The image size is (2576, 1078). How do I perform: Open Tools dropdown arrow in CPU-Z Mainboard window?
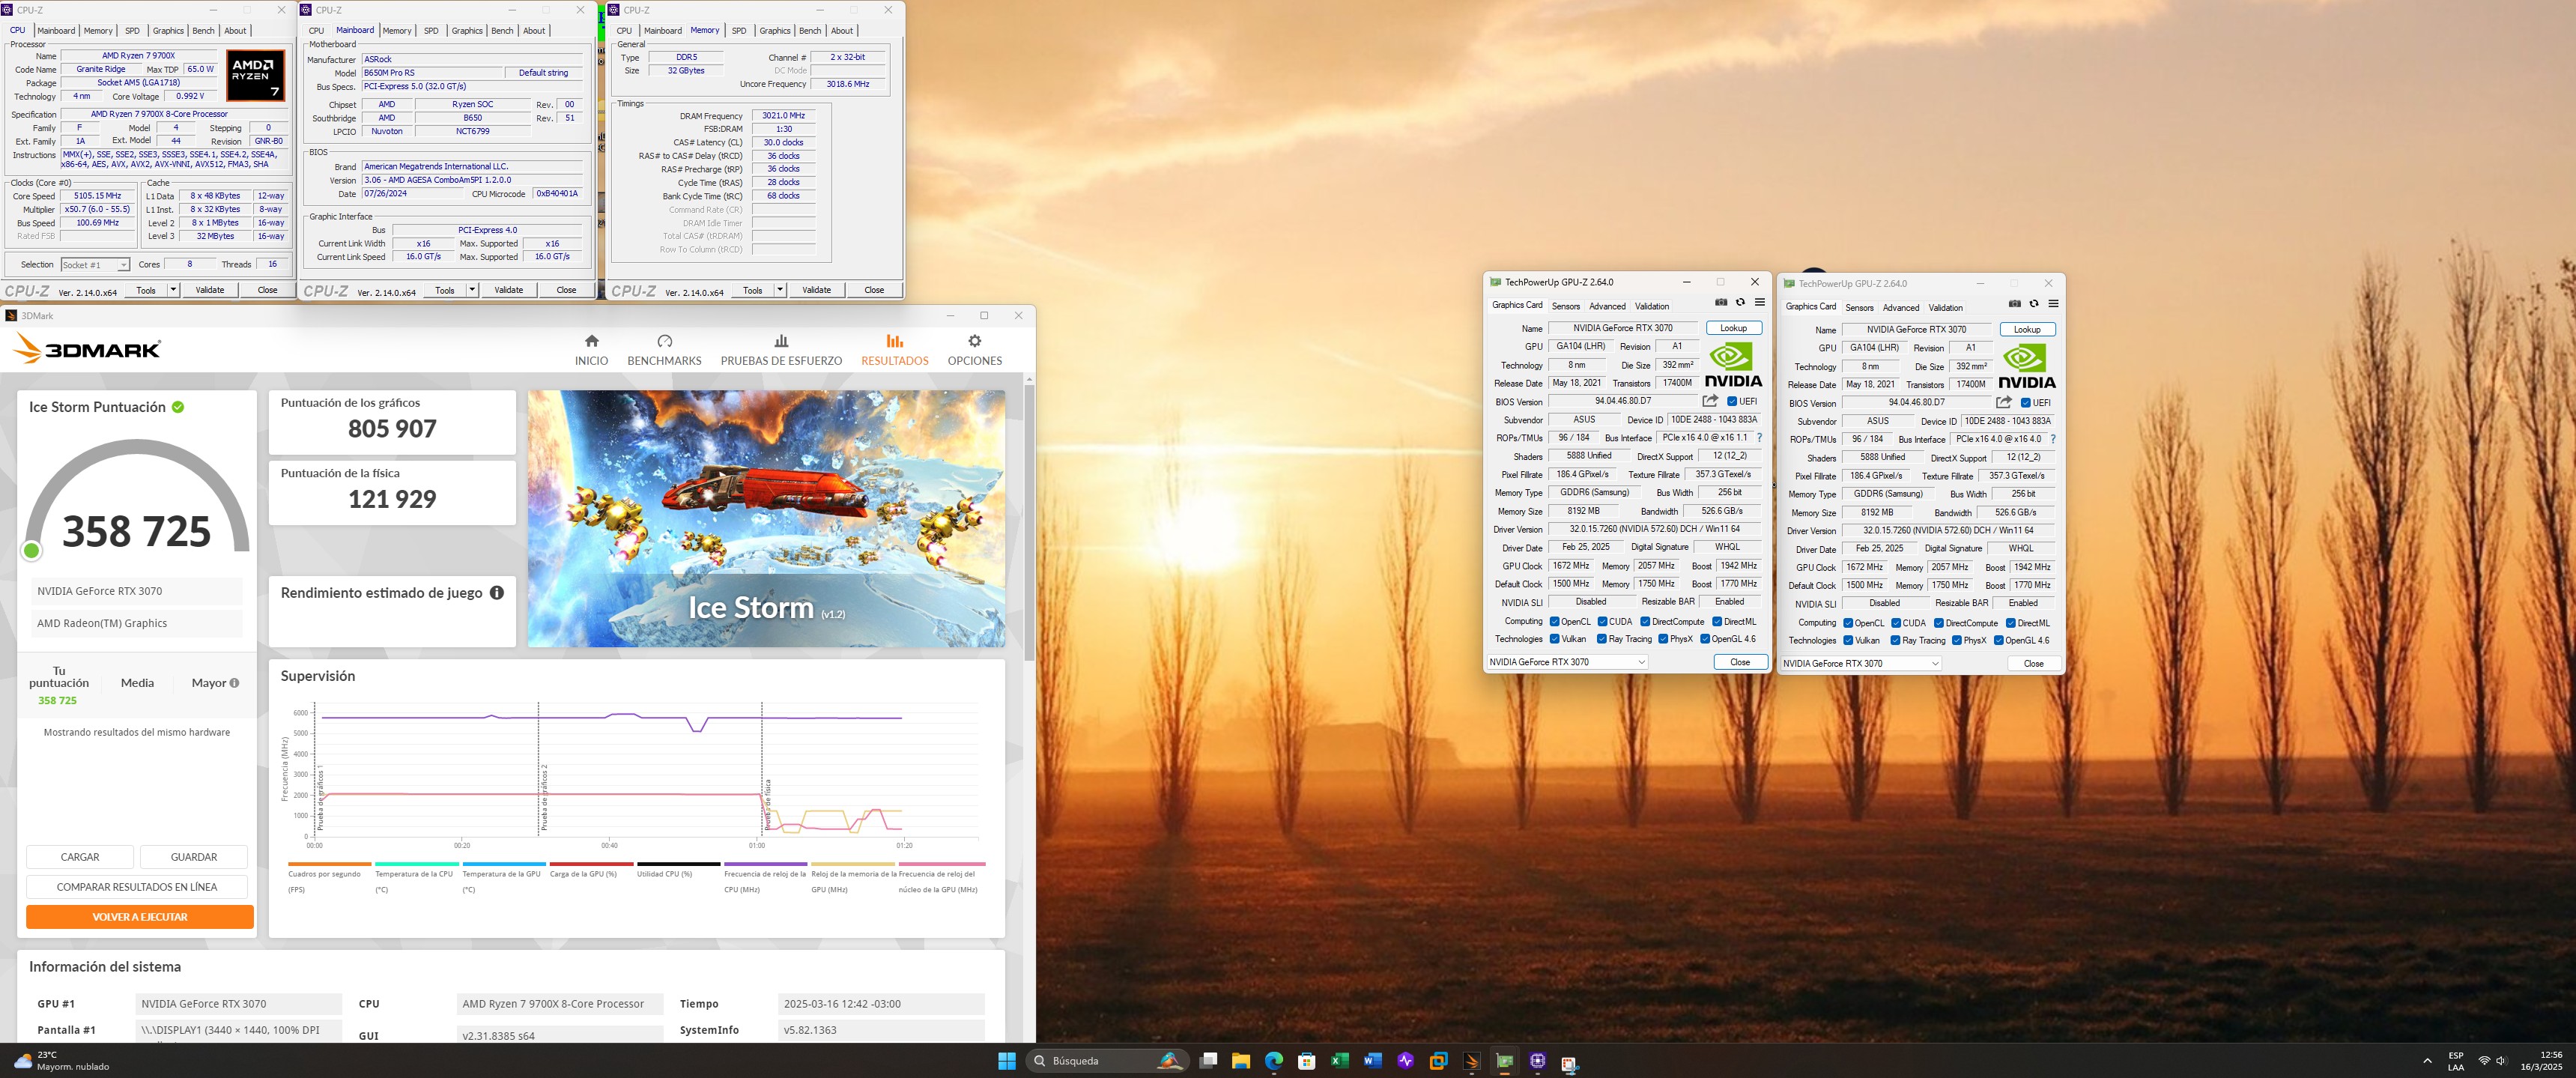click(472, 290)
